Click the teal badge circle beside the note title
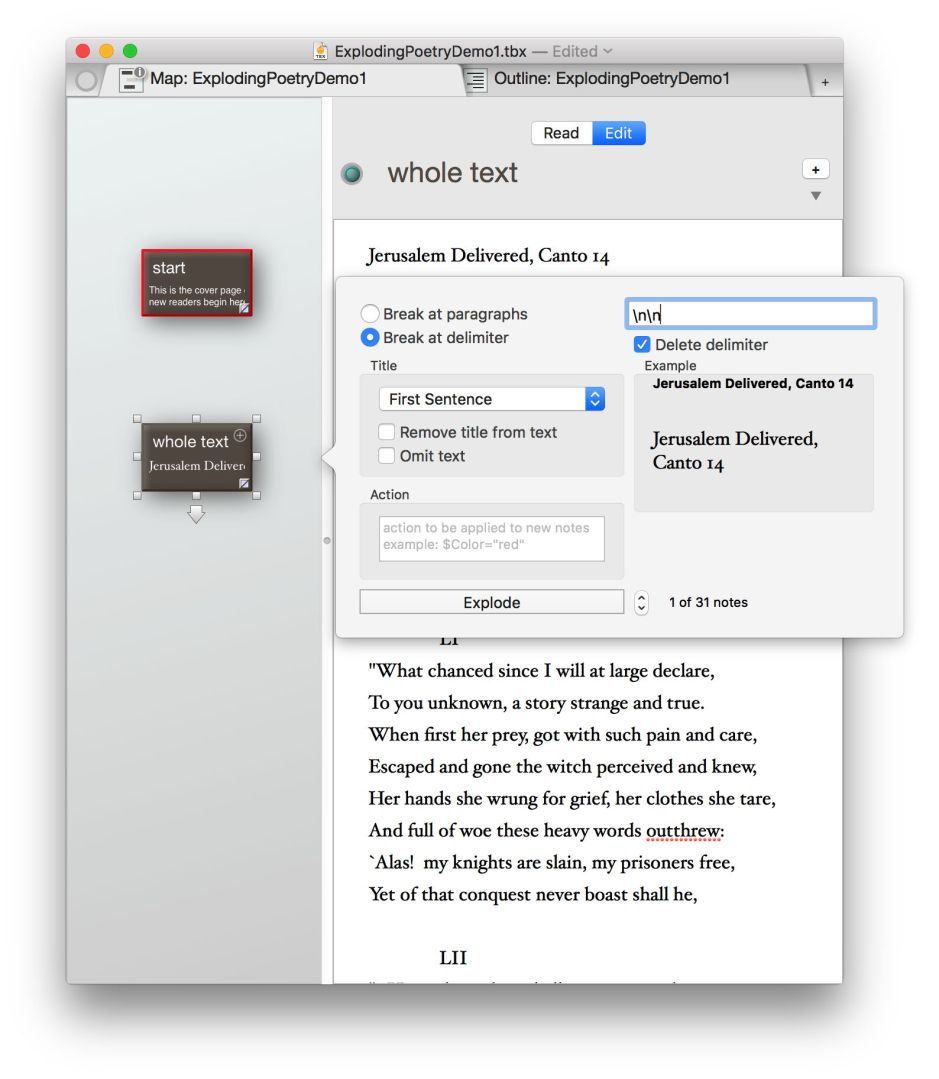This screenshot has width=939, height=1079. click(351, 174)
